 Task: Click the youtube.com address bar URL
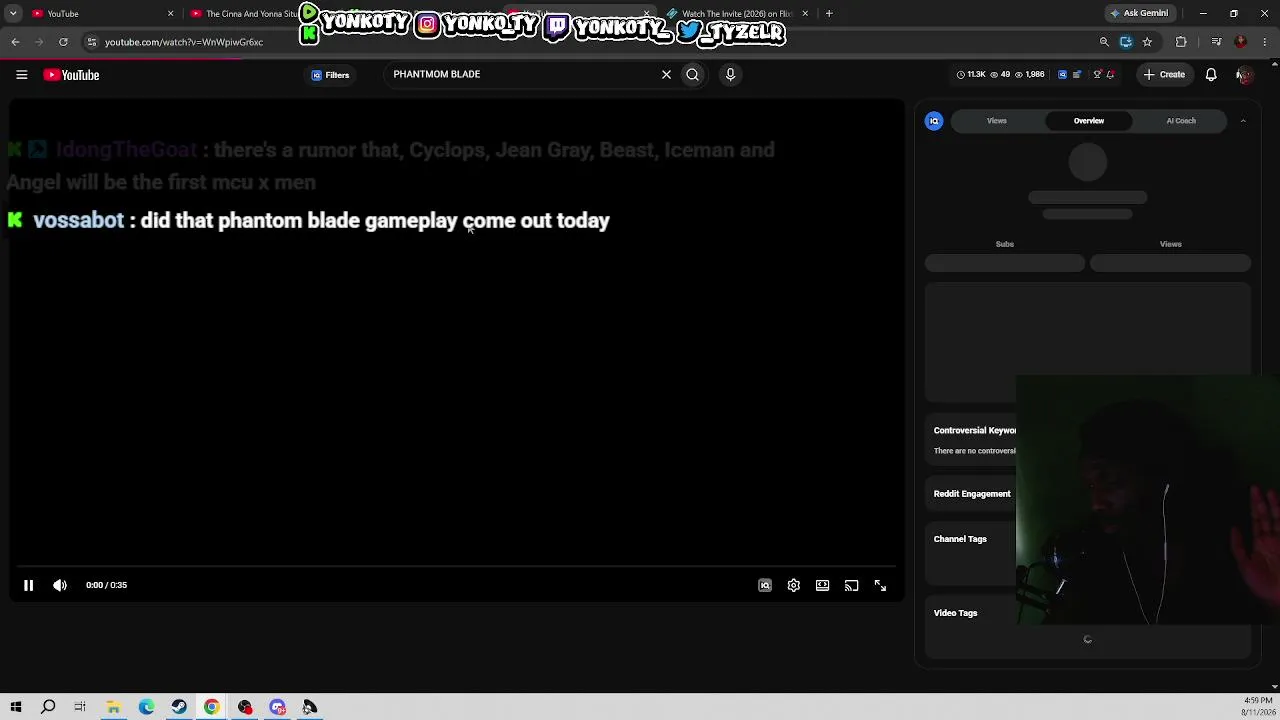coord(184,42)
